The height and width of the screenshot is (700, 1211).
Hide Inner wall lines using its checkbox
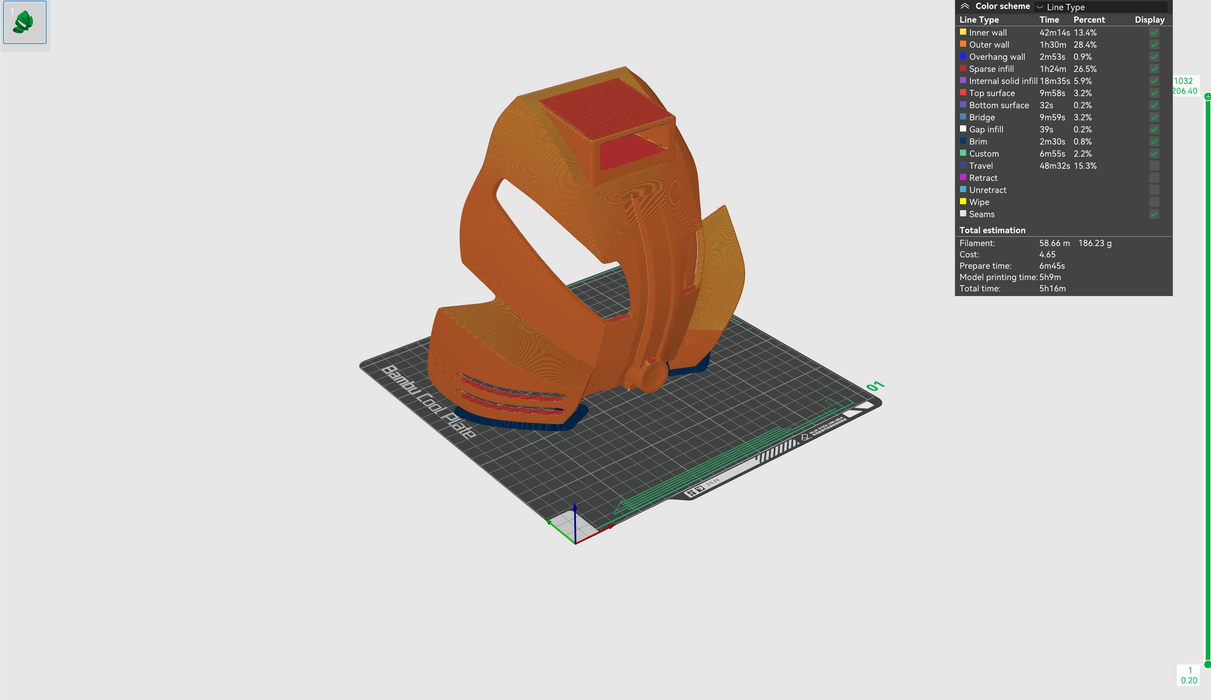pyautogui.click(x=1154, y=33)
